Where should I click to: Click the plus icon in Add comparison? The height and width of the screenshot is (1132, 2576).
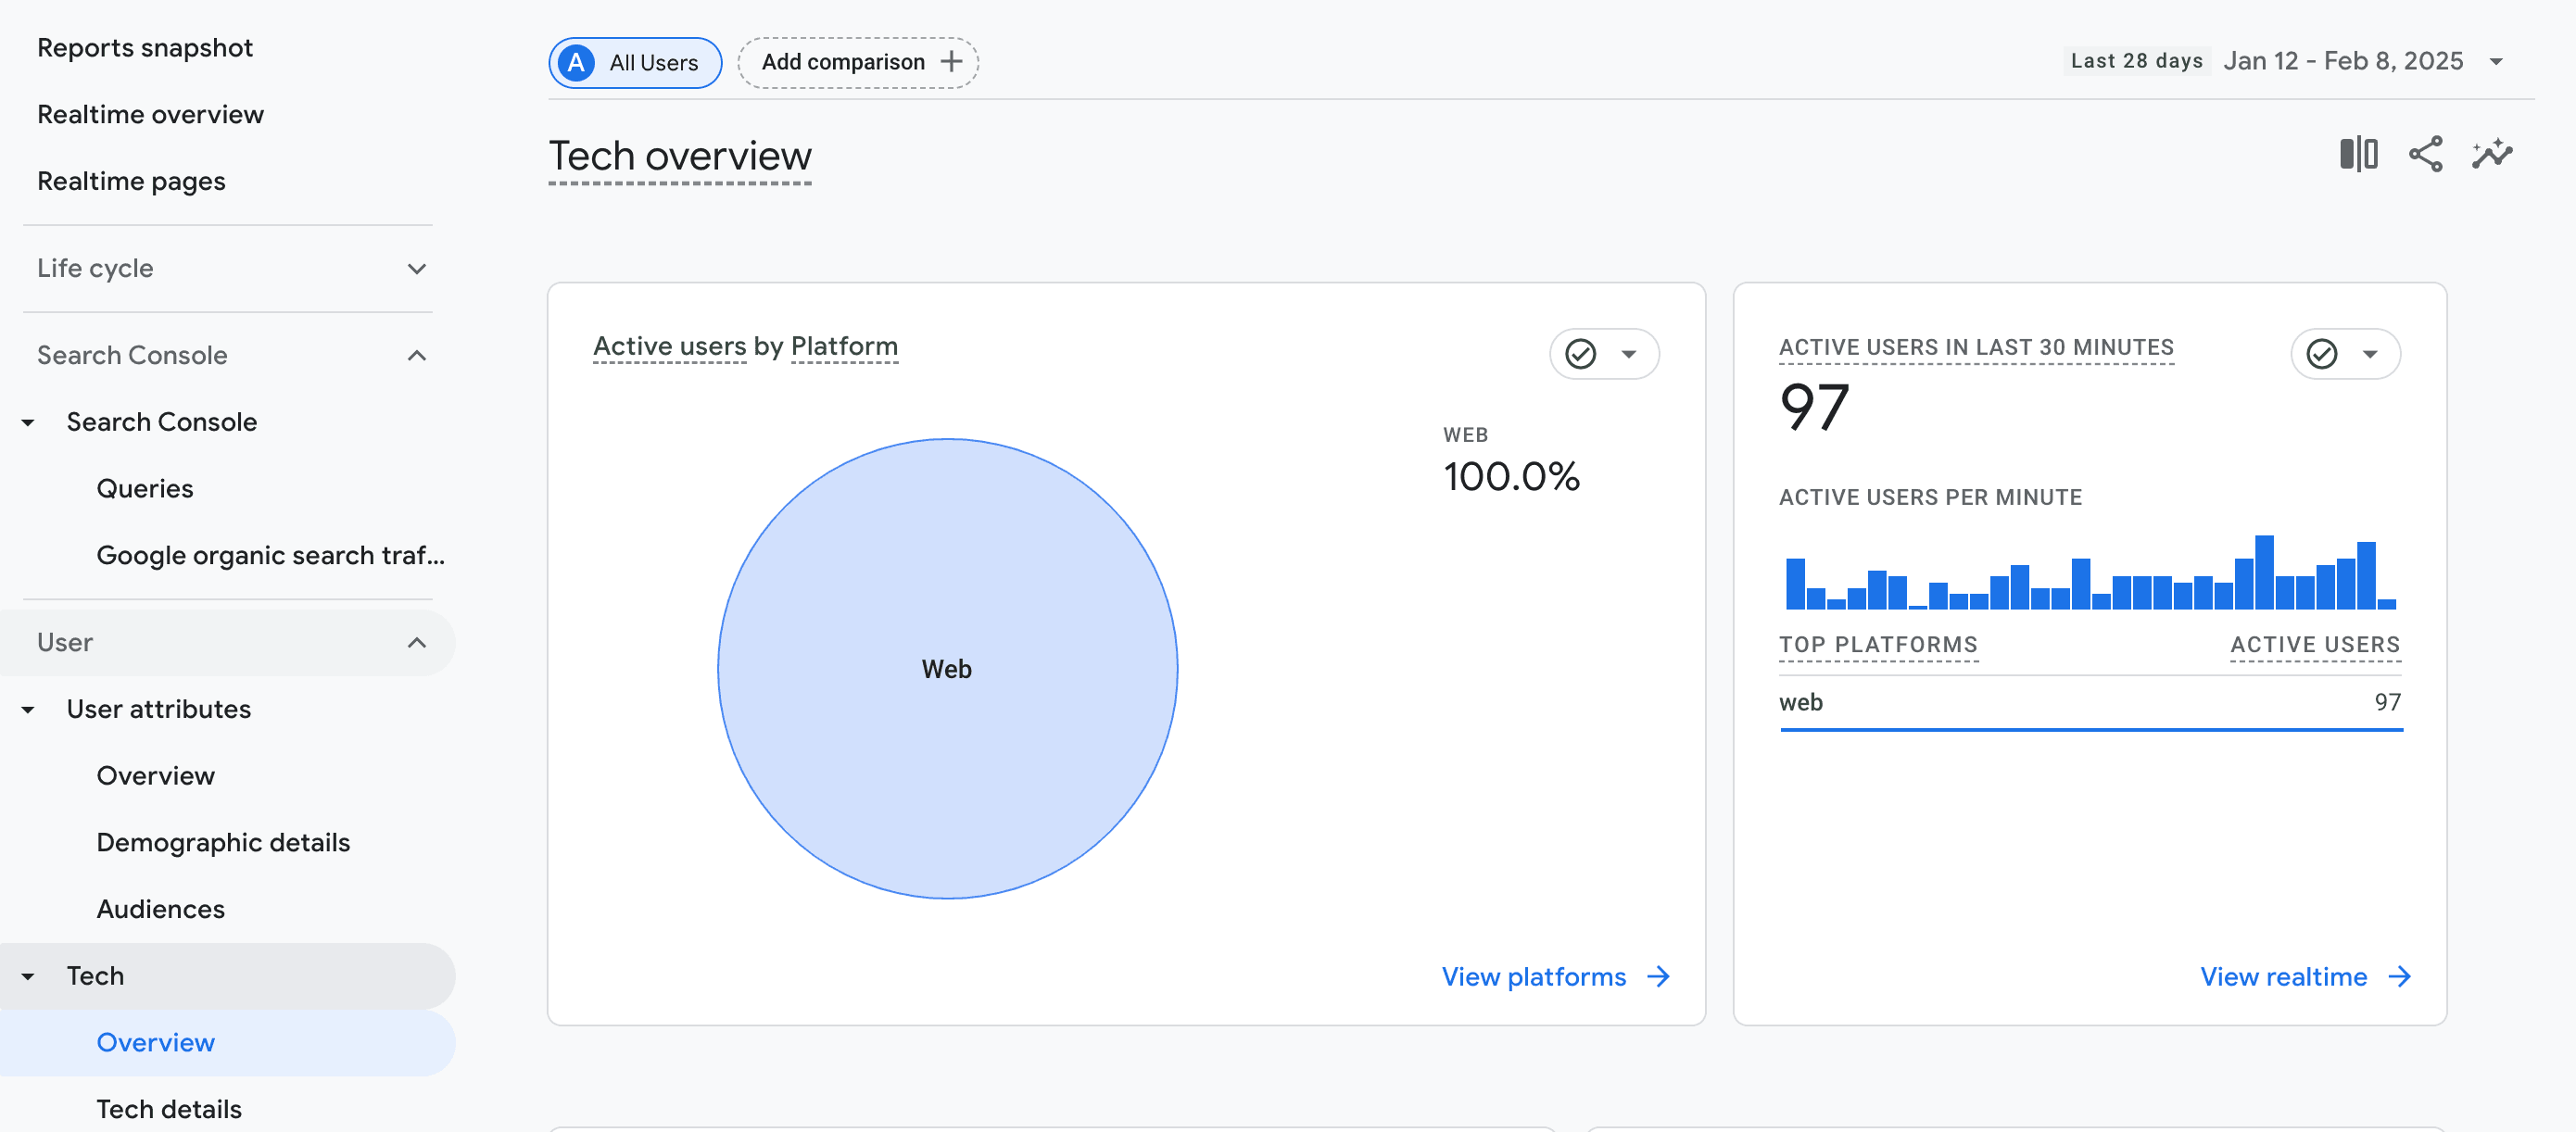[951, 62]
